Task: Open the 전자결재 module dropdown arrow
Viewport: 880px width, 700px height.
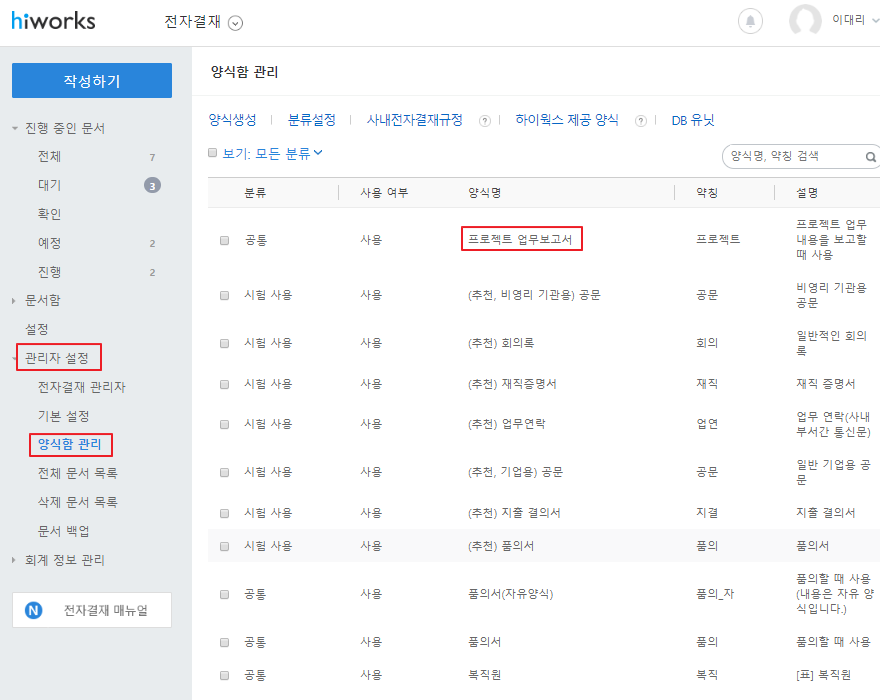Action: click(x=235, y=23)
